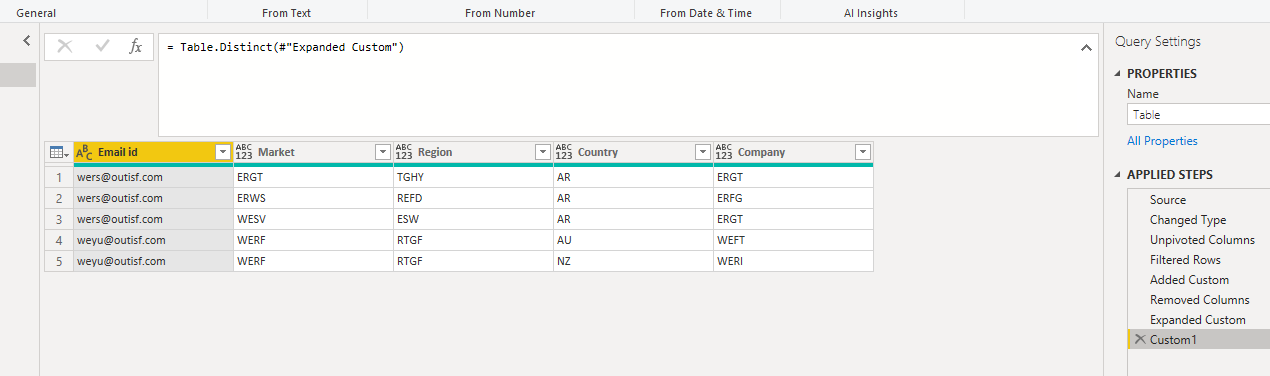The image size is (1270, 376).
Task: Change Country column data type icon
Action: [564, 152]
